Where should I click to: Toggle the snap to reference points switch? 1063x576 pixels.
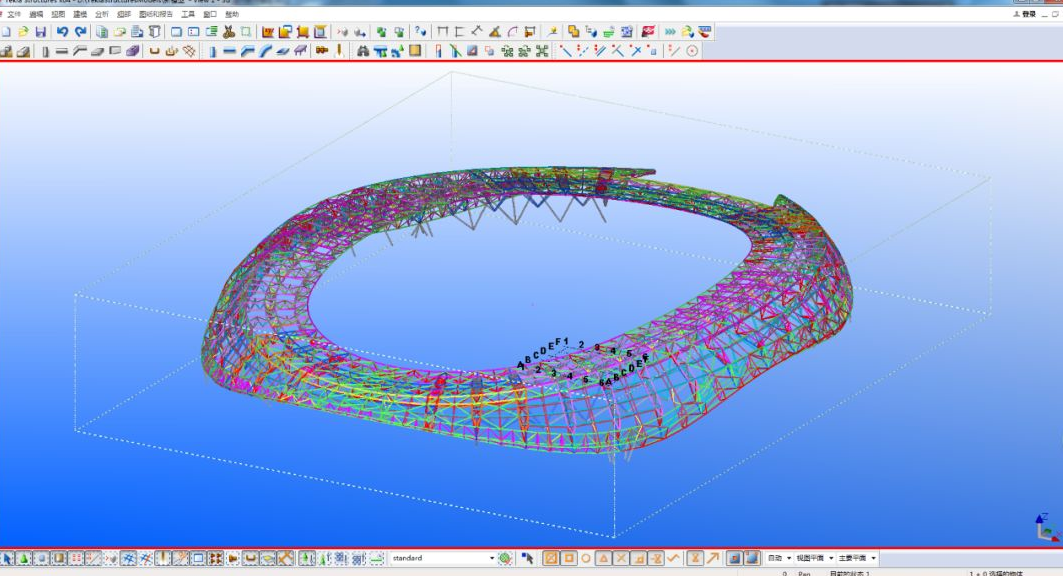(735, 558)
